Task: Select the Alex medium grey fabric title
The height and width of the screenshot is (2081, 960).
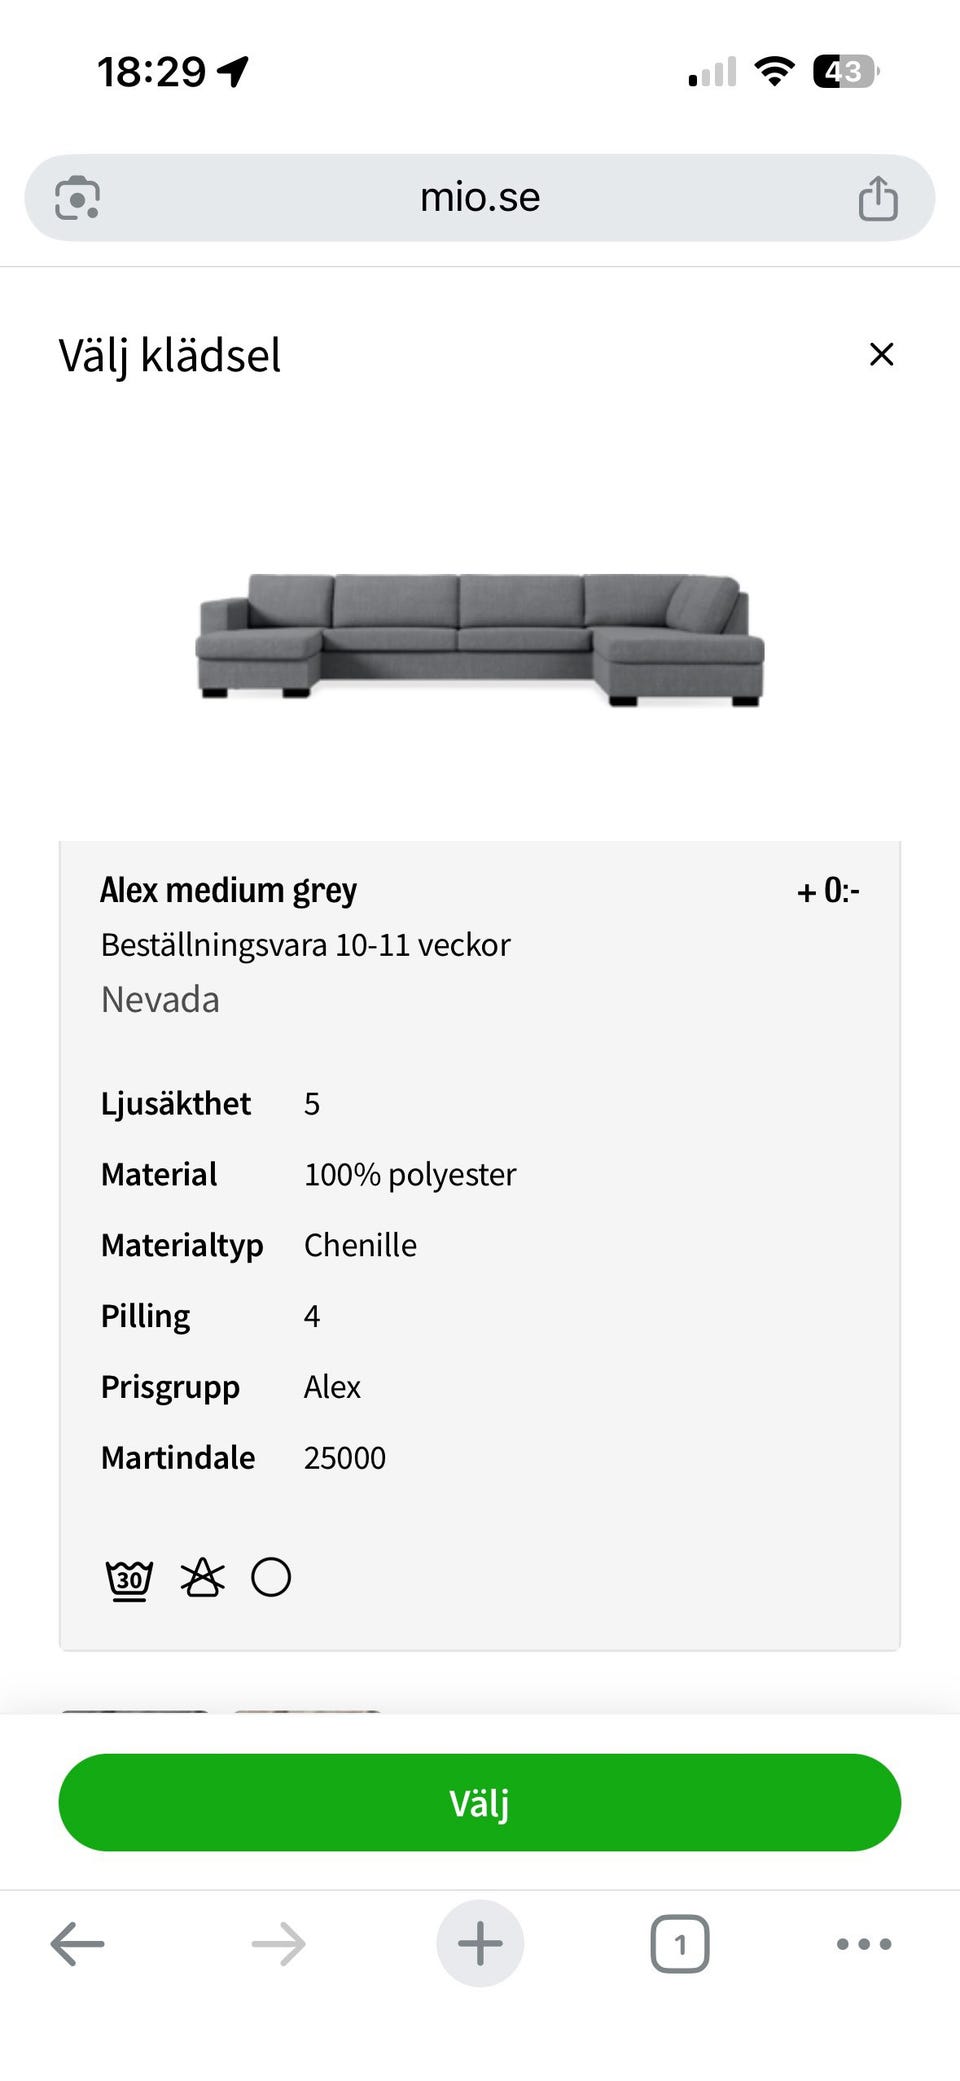Action: [x=228, y=890]
